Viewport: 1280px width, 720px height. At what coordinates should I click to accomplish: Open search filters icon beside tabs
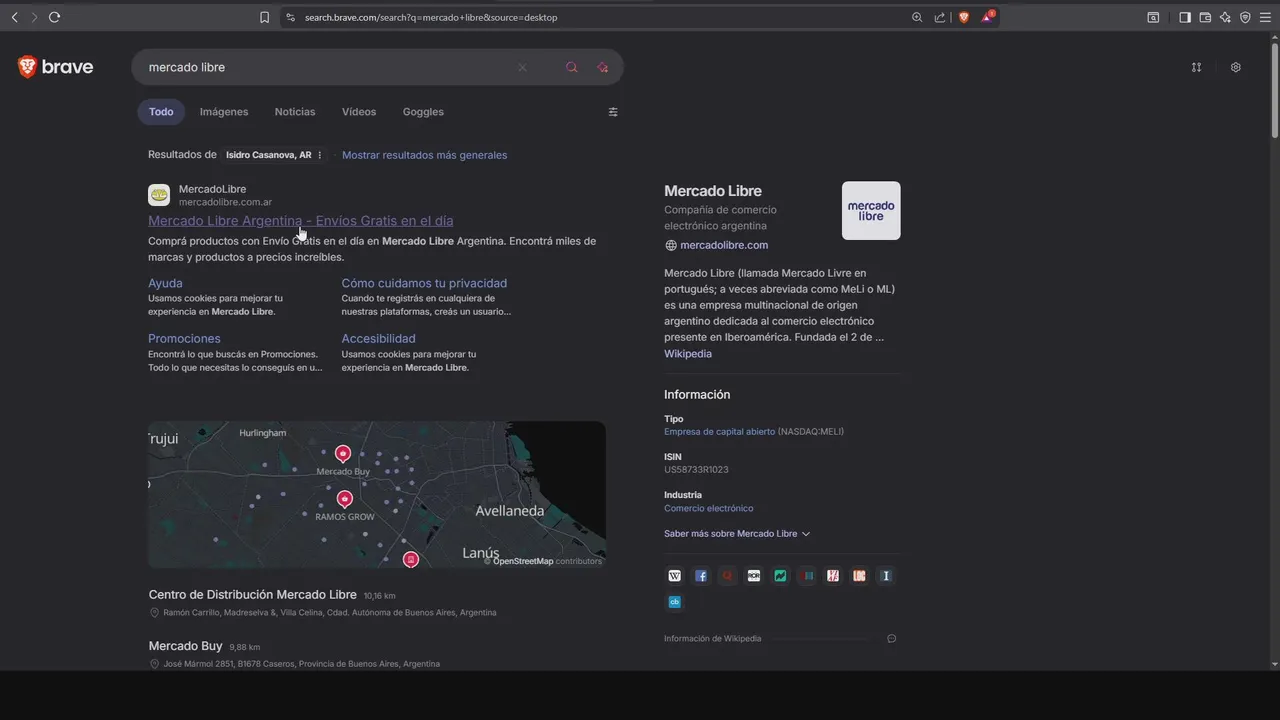(x=613, y=112)
